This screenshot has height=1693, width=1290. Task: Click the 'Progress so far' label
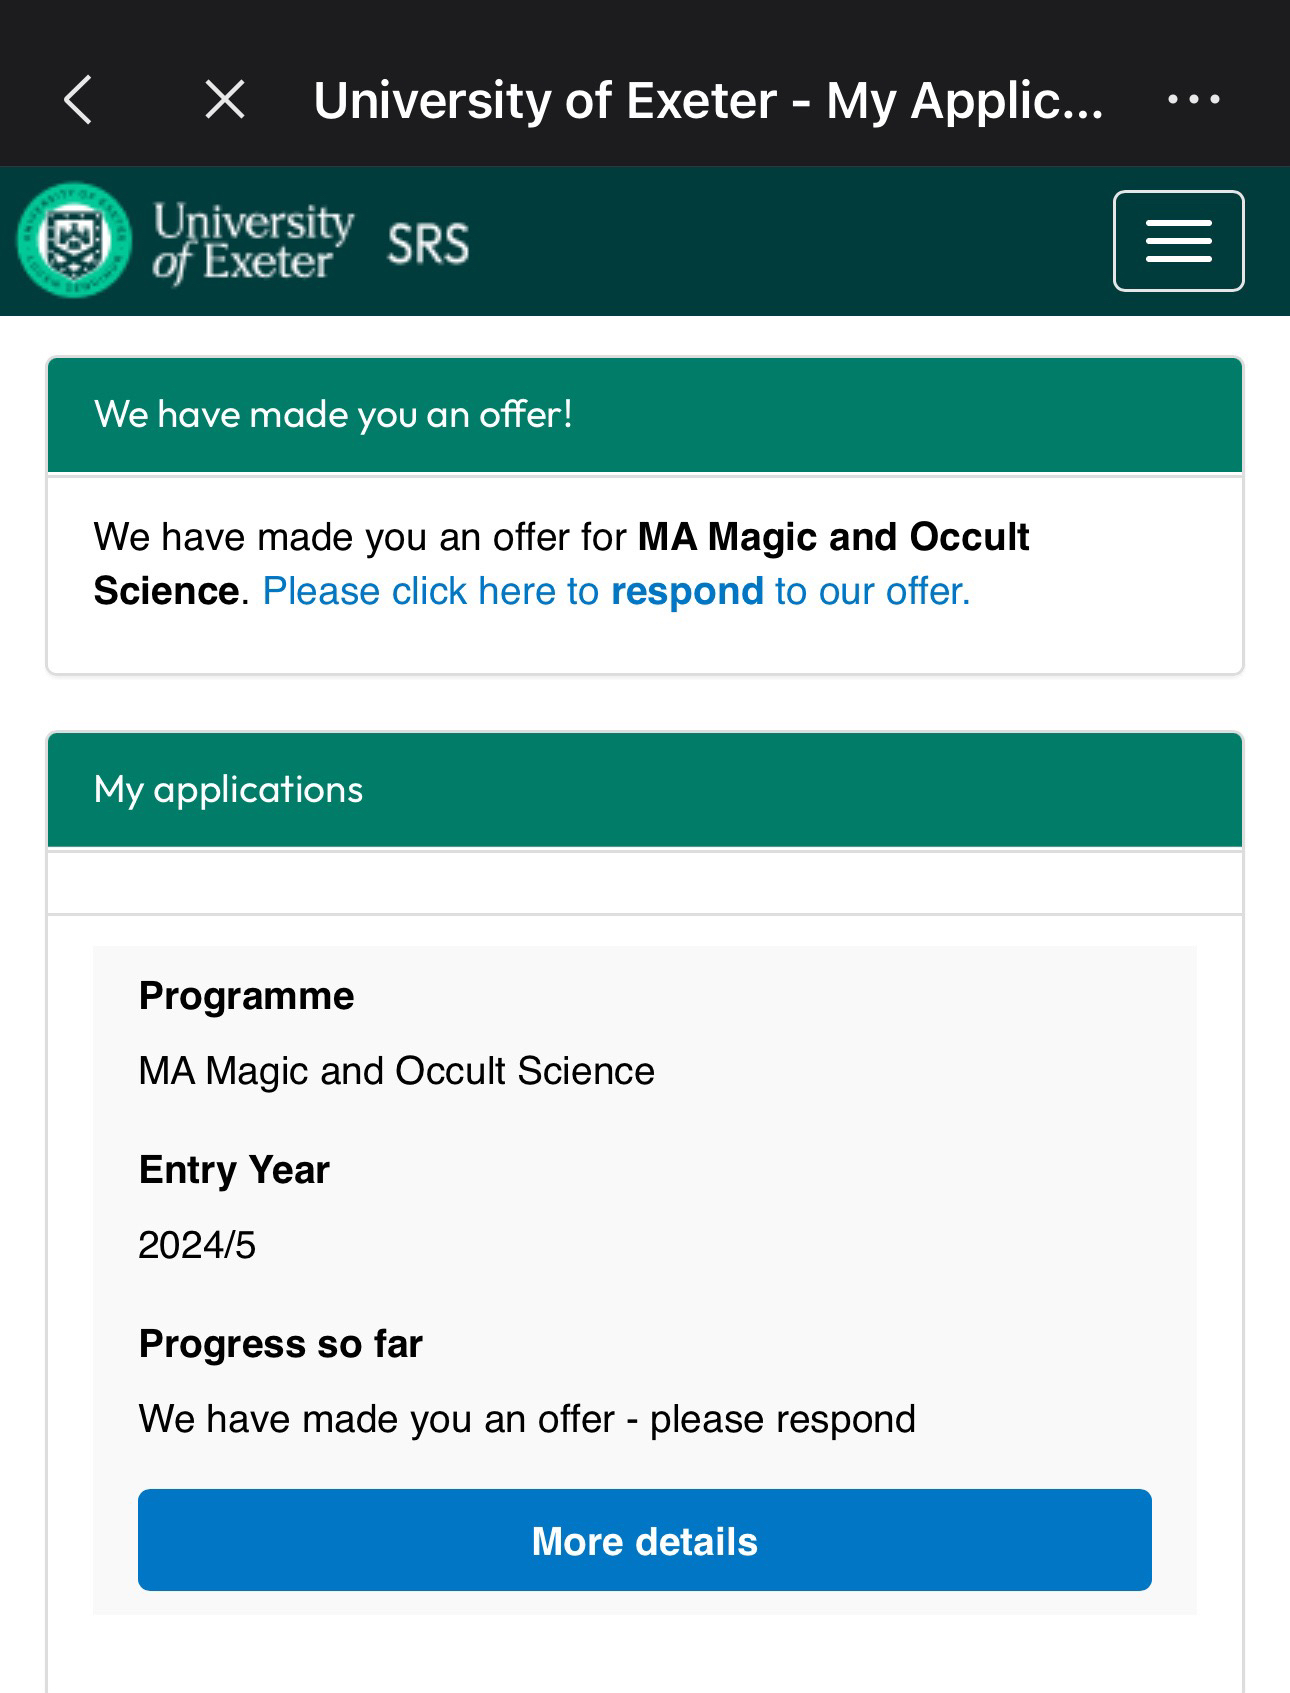pyautogui.click(x=280, y=1344)
